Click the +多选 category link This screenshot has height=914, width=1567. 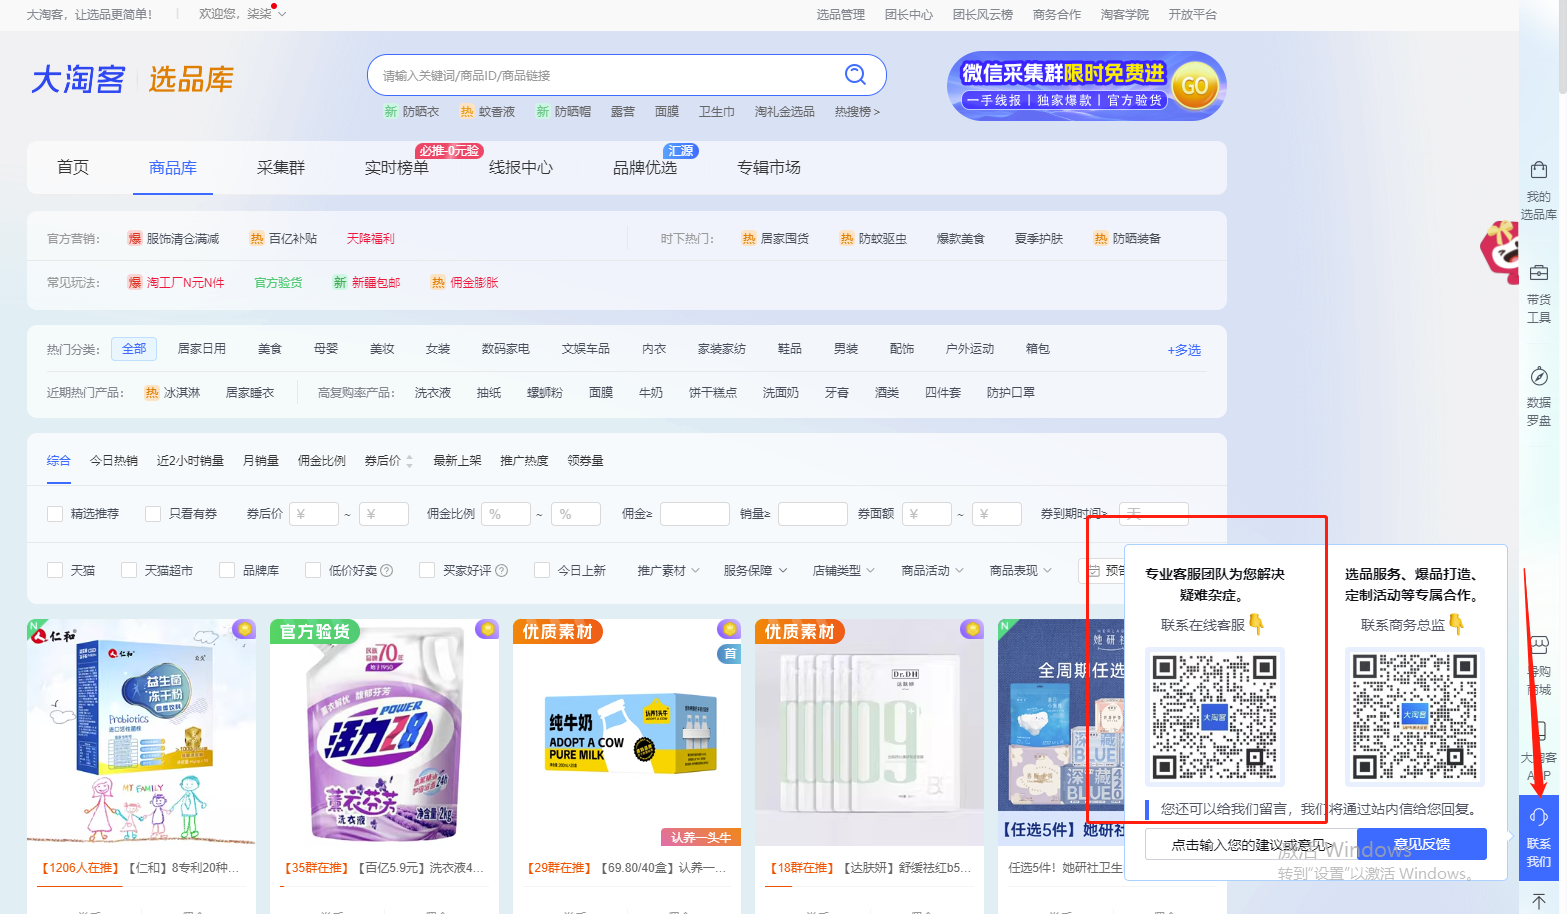click(x=1183, y=350)
